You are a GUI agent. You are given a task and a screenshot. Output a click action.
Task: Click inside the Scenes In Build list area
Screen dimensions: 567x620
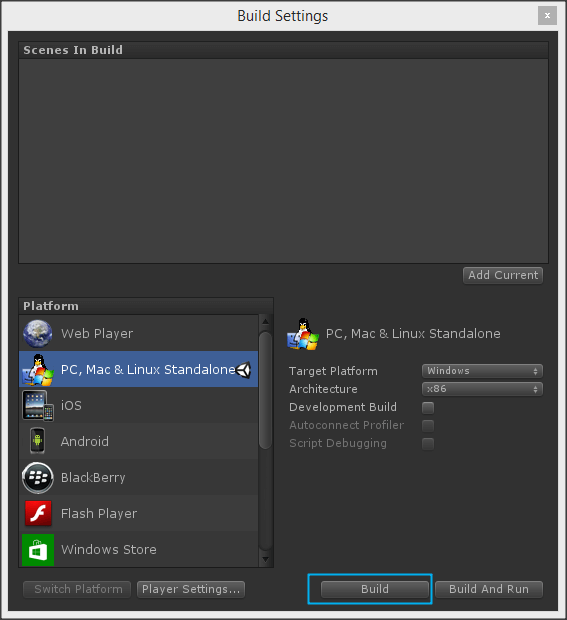284,161
